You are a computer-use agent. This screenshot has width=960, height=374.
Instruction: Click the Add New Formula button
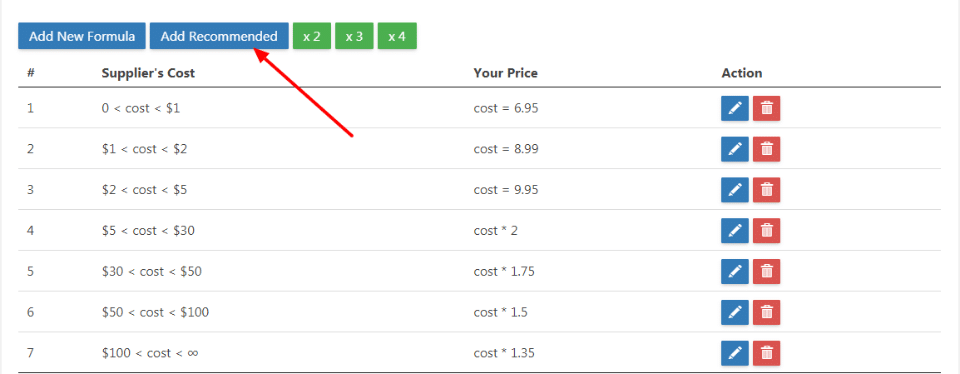click(82, 36)
